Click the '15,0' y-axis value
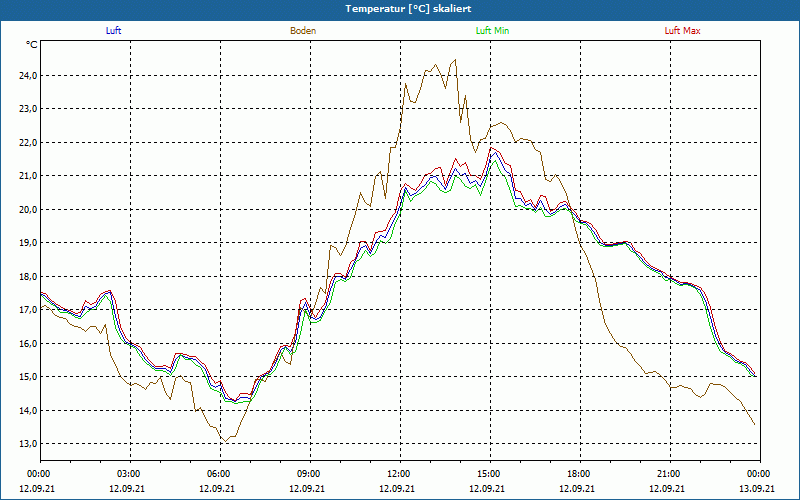800x500 pixels. coord(29,377)
